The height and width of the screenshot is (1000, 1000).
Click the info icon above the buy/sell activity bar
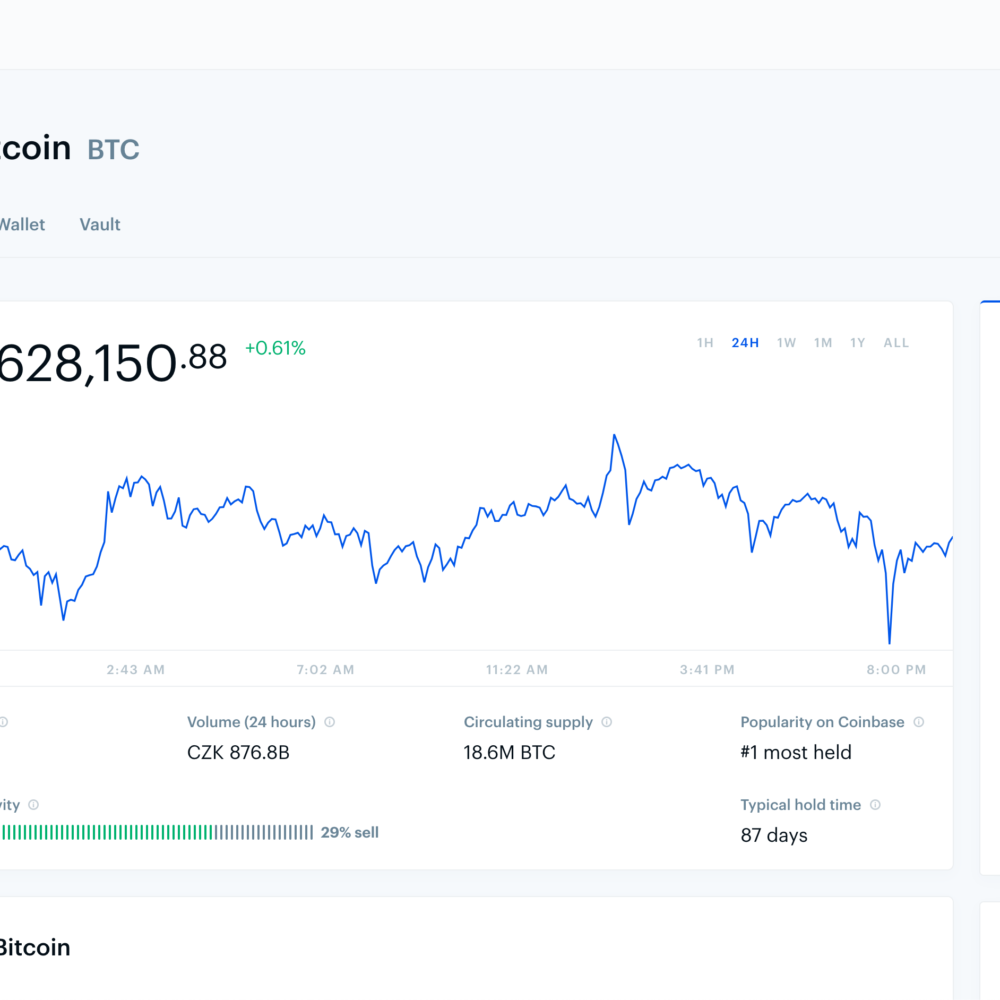(x=33, y=805)
